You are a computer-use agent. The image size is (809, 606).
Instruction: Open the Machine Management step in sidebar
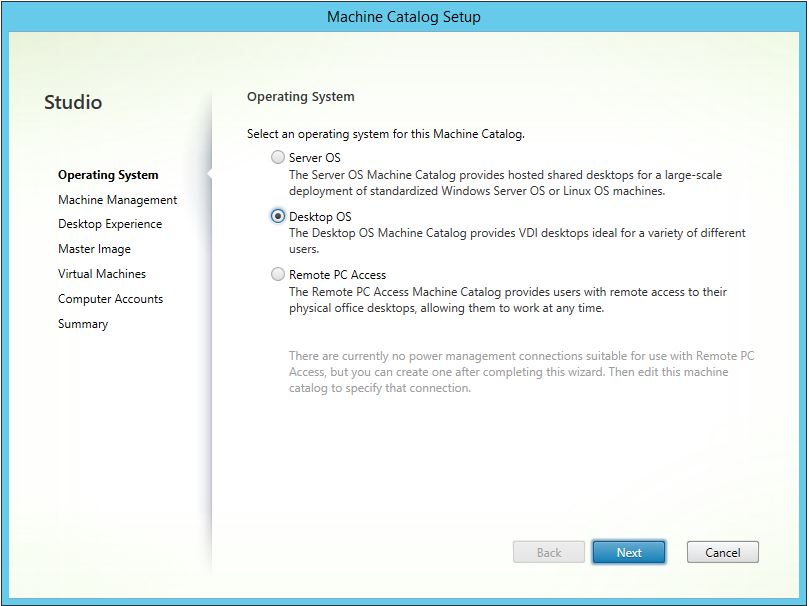tap(117, 200)
